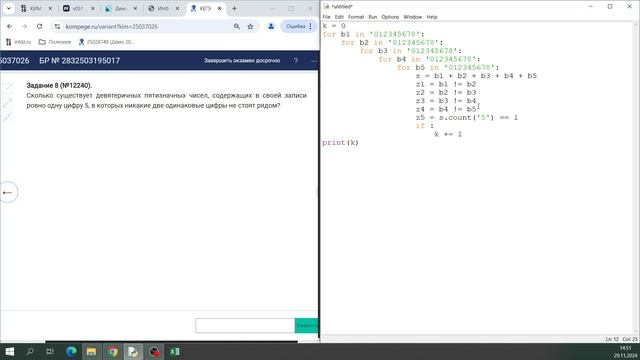This screenshot has width=640, height=360.
Task: Switch to Google Chrome on taskbar
Action: 113,351
